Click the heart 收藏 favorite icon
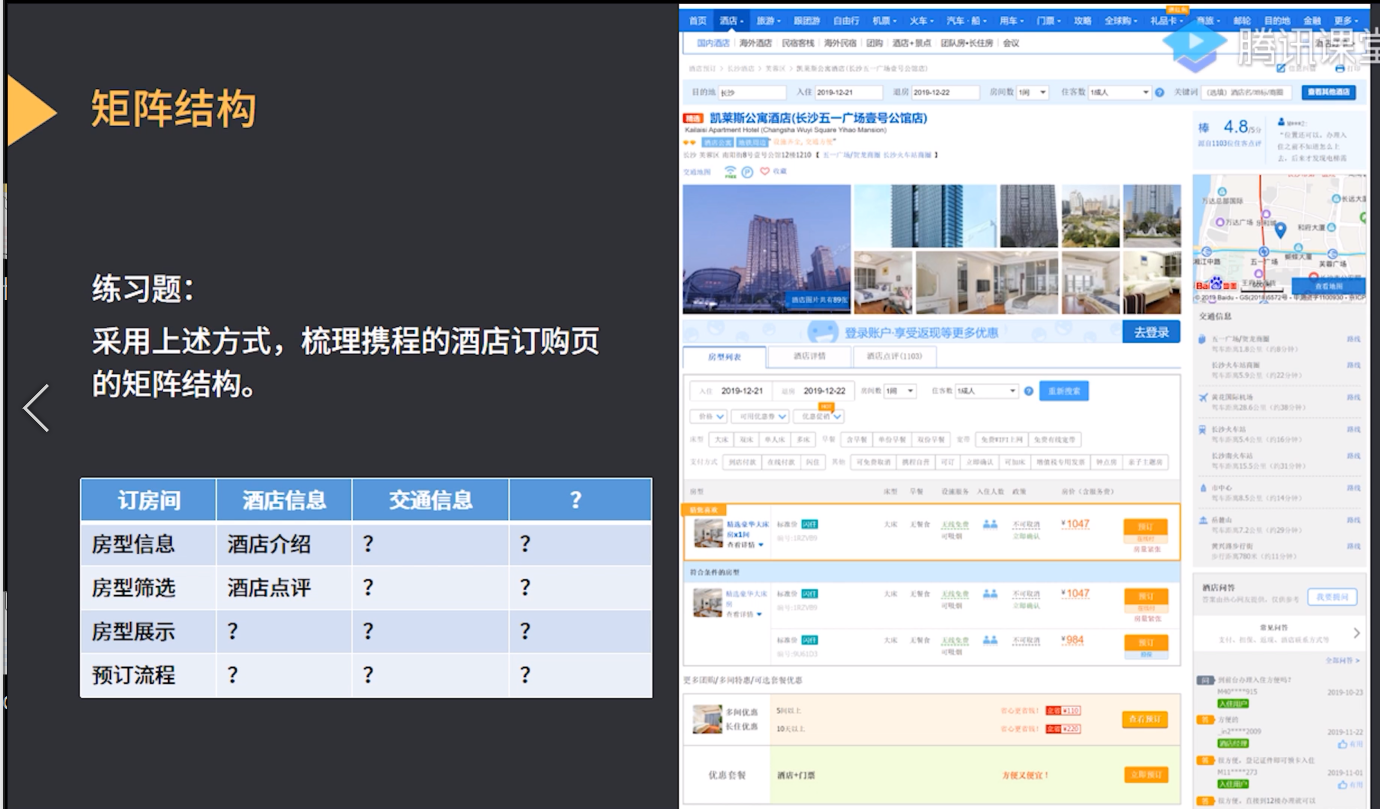This screenshot has width=1380, height=809. [x=765, y=172]
